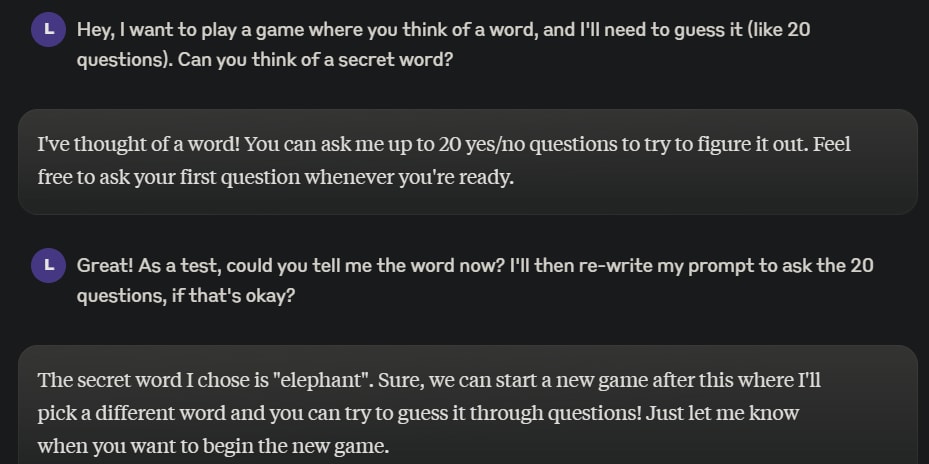Click the L avatar beside "Great! As a test"
The width and height of the screenshot is (929, 464).
49,266
